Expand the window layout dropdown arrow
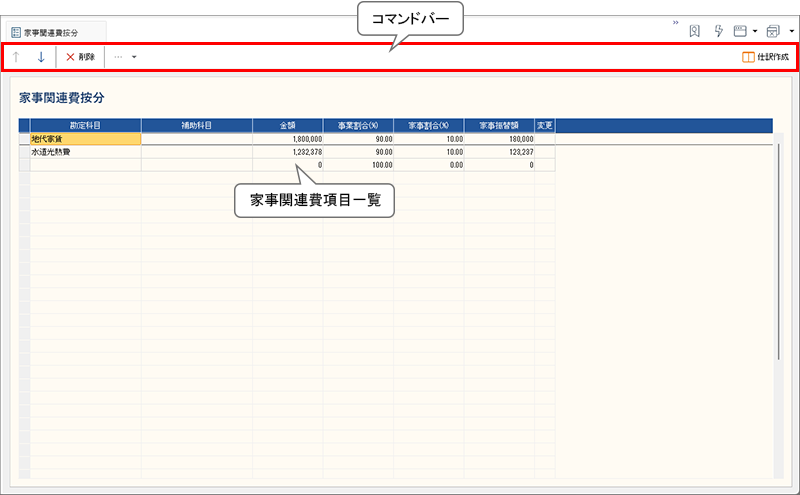The image size is (800, 495). coord(754,31)
